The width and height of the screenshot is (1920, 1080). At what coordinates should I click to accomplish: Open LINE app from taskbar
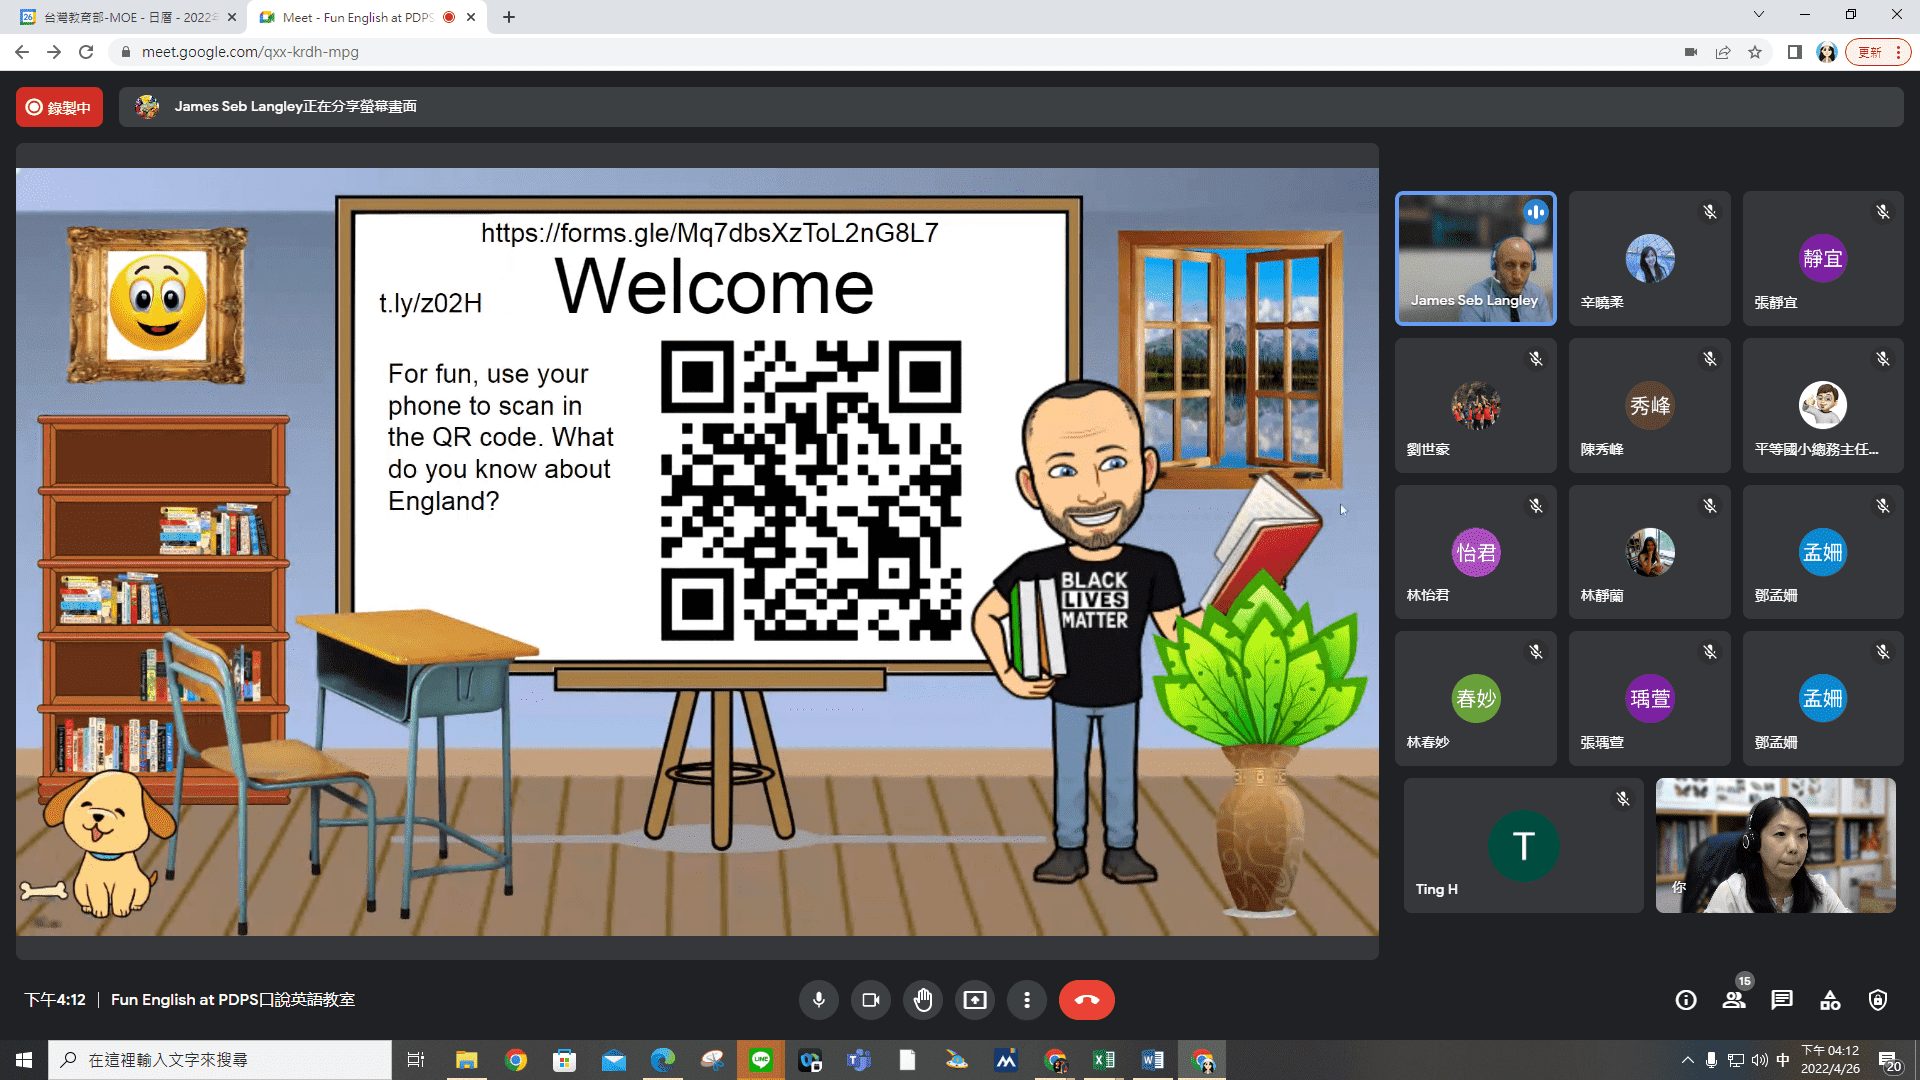click(761, 1060)
